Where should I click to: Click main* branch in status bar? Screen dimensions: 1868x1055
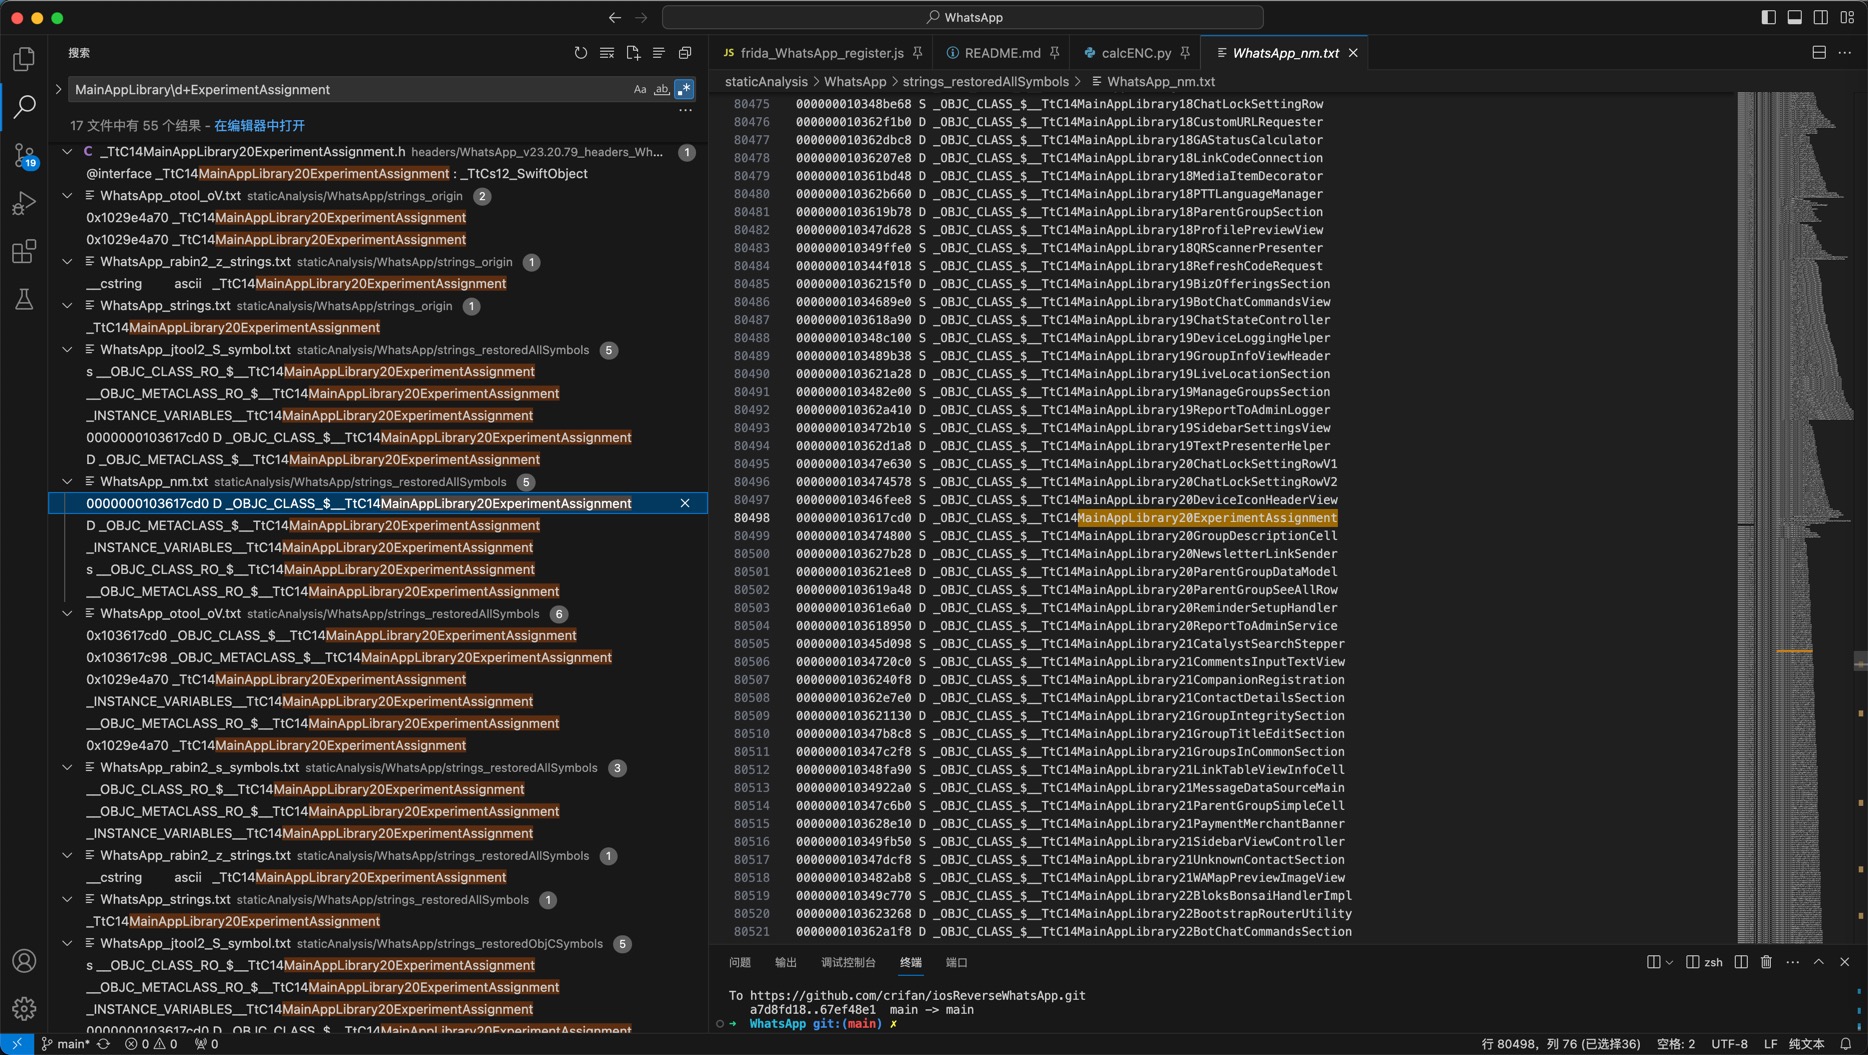pos(66,1044)
